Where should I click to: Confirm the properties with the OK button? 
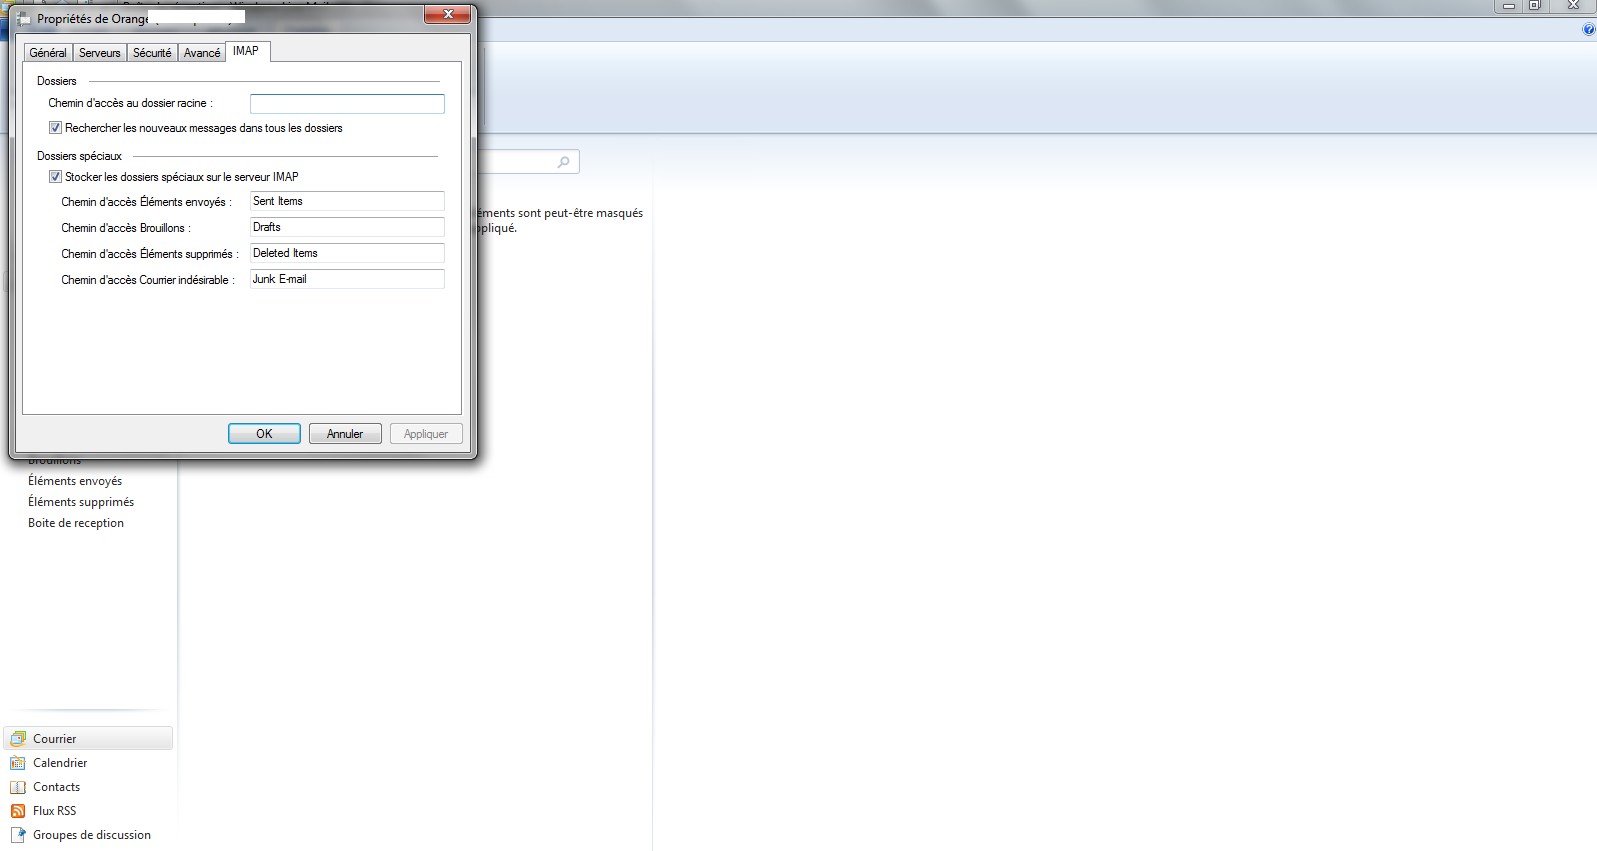tap(264, 434)
